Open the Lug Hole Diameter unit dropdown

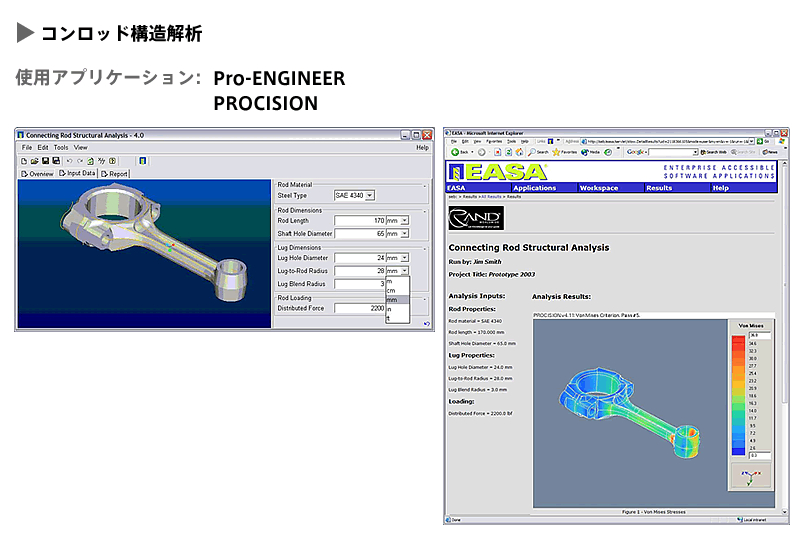(404, 258)
